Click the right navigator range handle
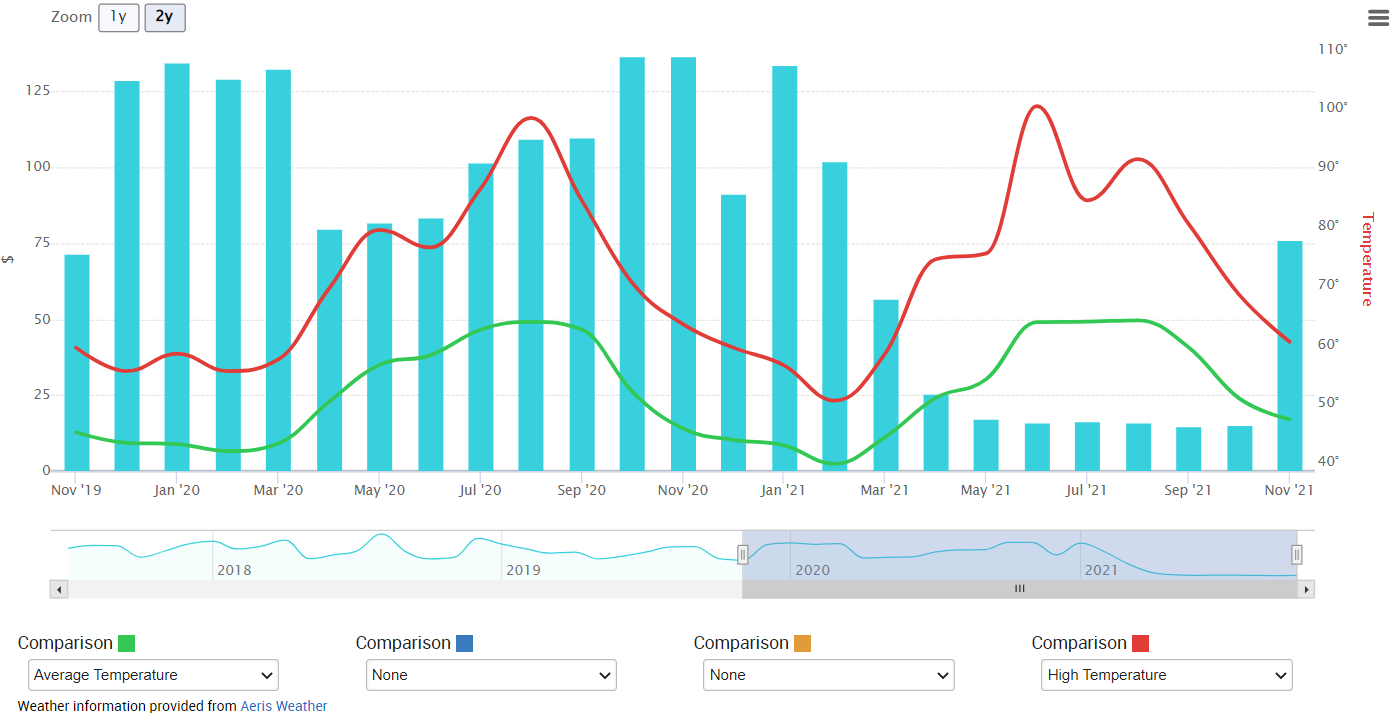Viewport: 1395px width, 720px height. click(x=1297, y=554)
